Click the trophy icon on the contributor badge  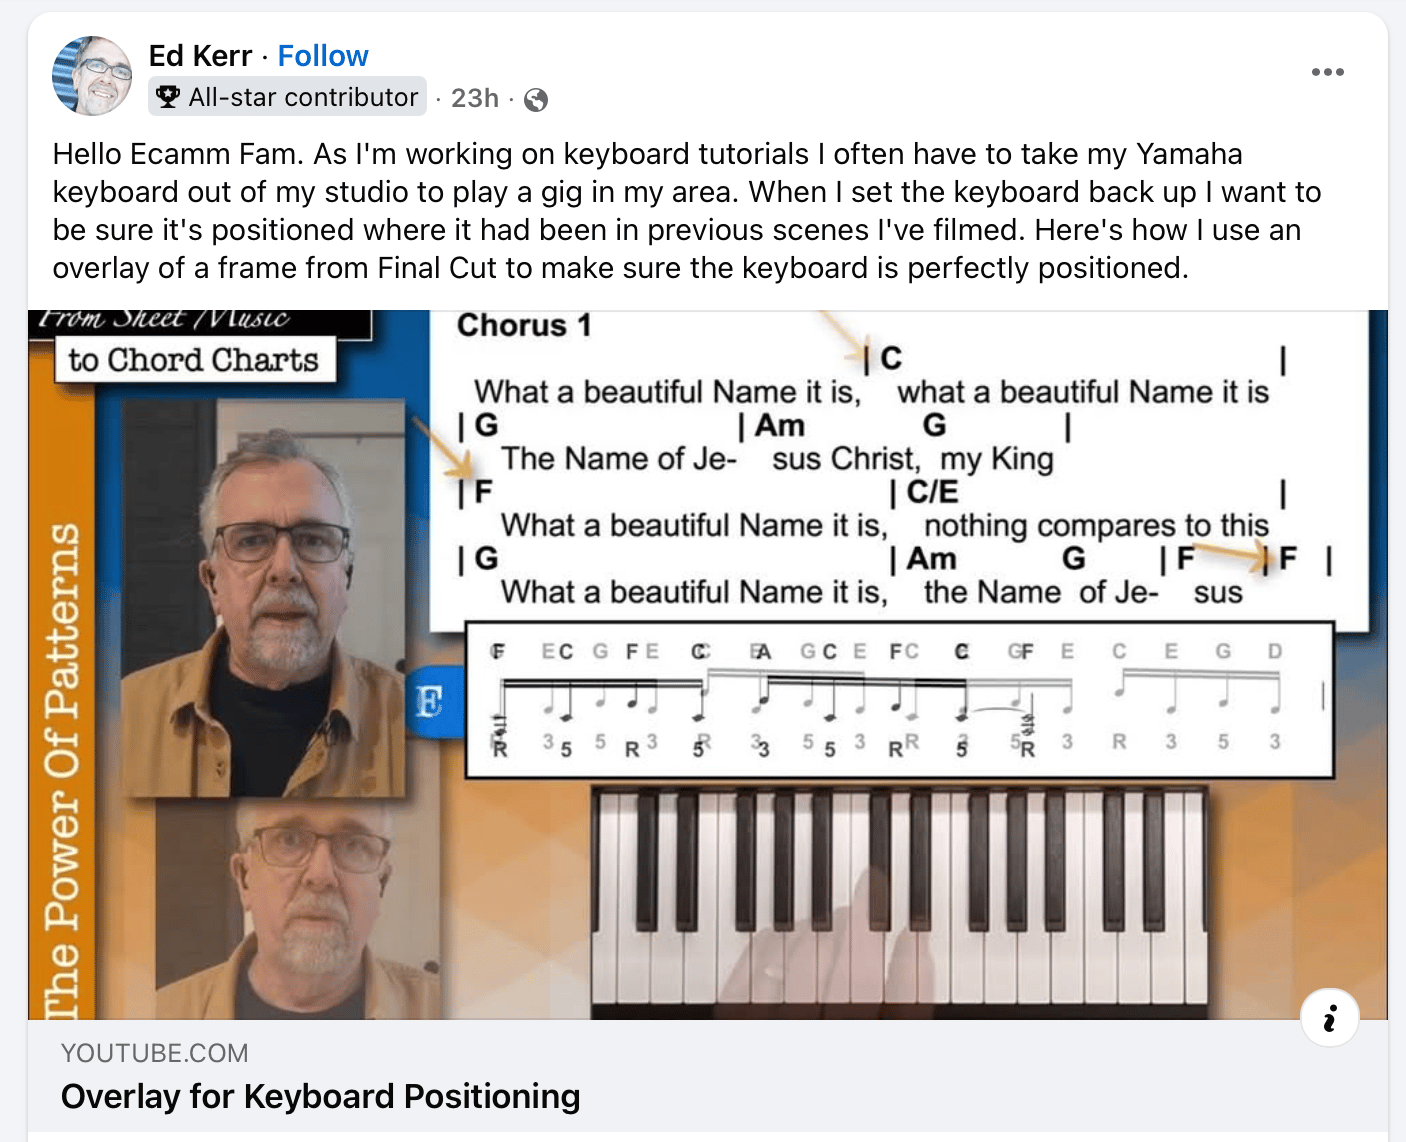pos(168,97)
